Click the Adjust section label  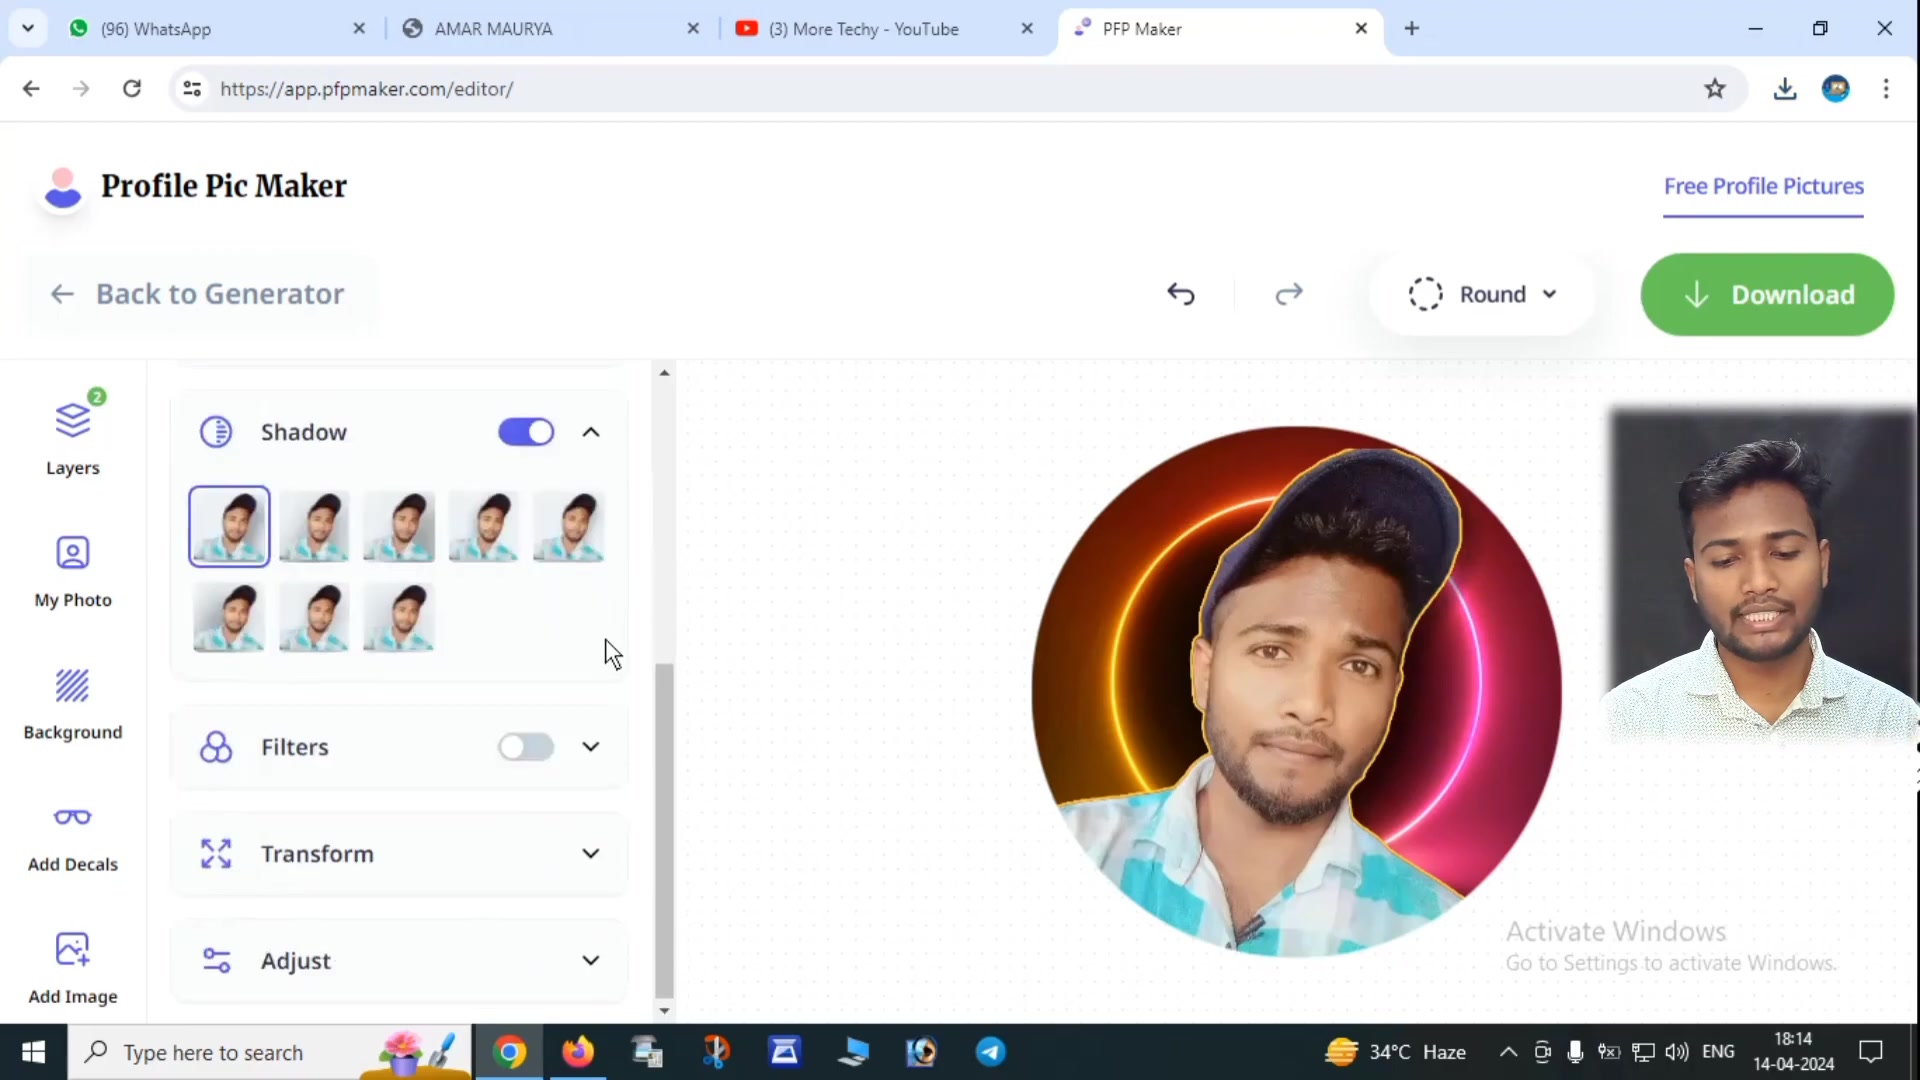(296, 961)
